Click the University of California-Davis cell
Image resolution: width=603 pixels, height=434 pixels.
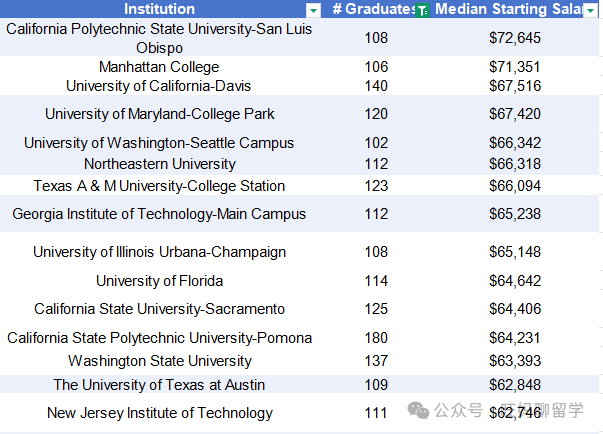pos(160,86)
